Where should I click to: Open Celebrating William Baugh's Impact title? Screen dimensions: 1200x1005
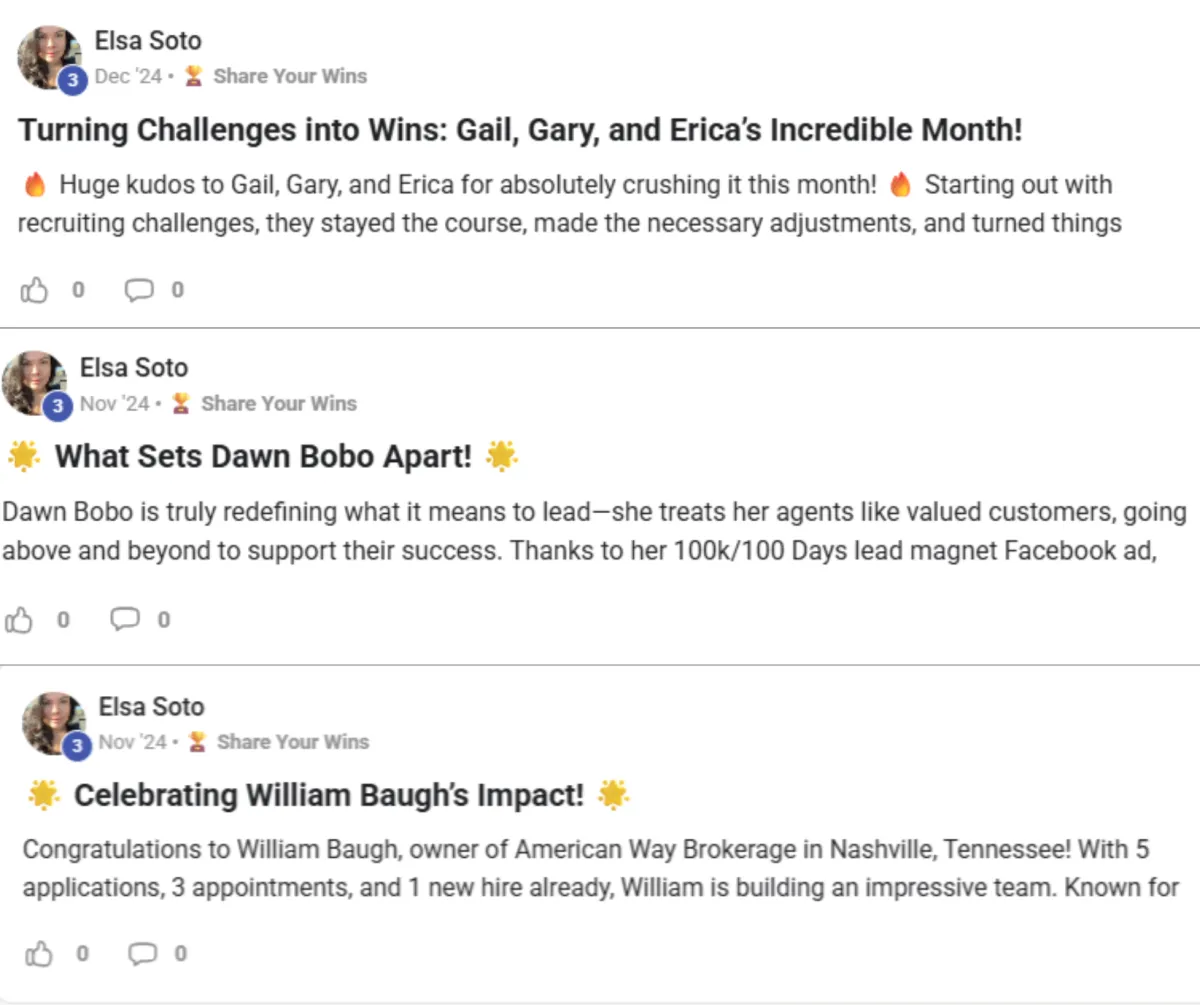click(328, 796)
